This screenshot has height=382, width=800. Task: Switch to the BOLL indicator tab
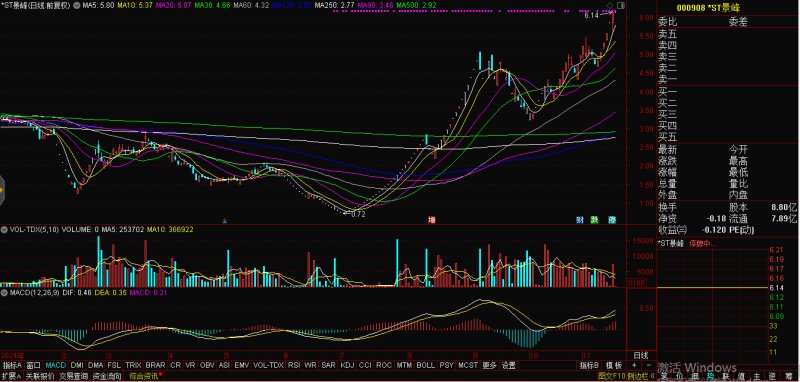coord(426,365)
